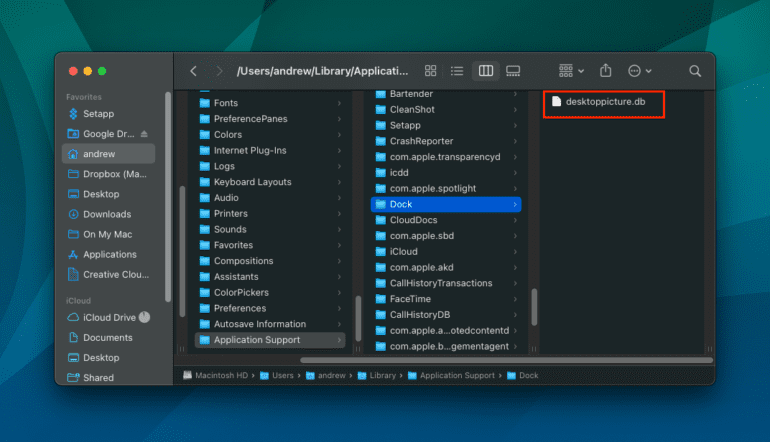The width and height of the screenshot is (770, 442).
Task: Click the horizontal scrollbar below the columns
Action: (x=500, y=359)
